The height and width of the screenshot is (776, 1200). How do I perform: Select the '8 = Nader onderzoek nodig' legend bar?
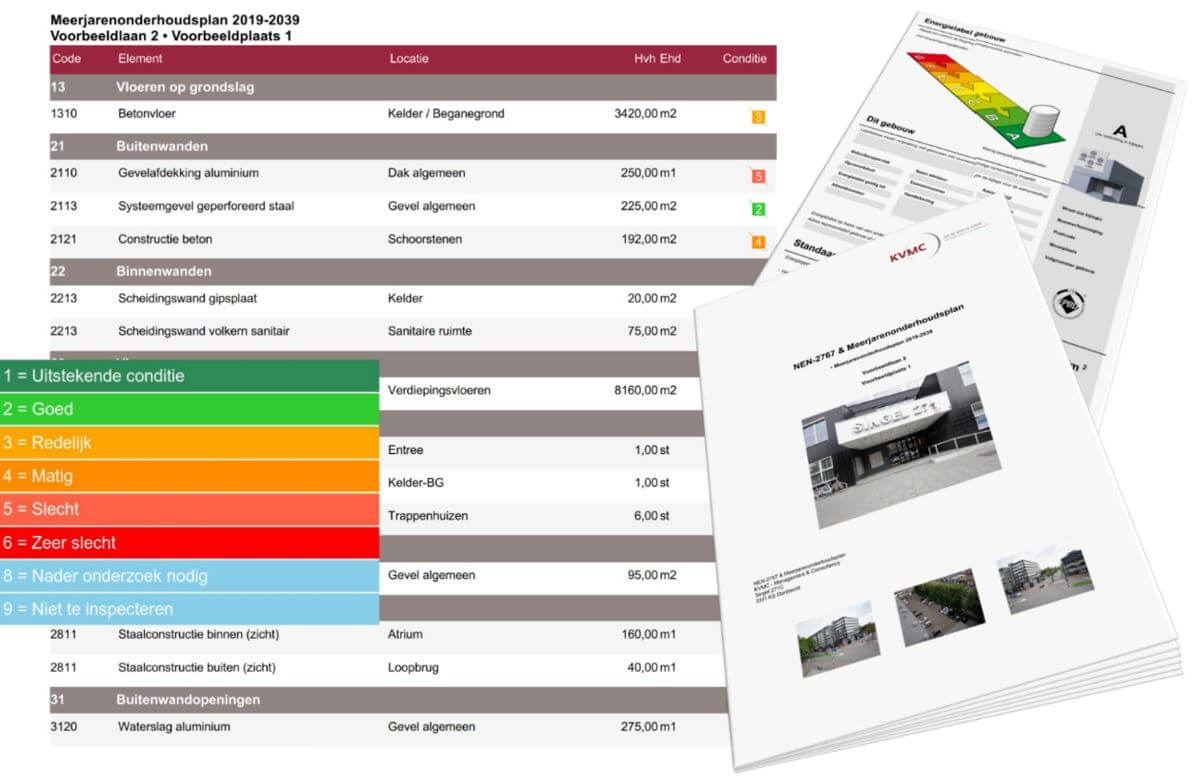pos(190,575)
